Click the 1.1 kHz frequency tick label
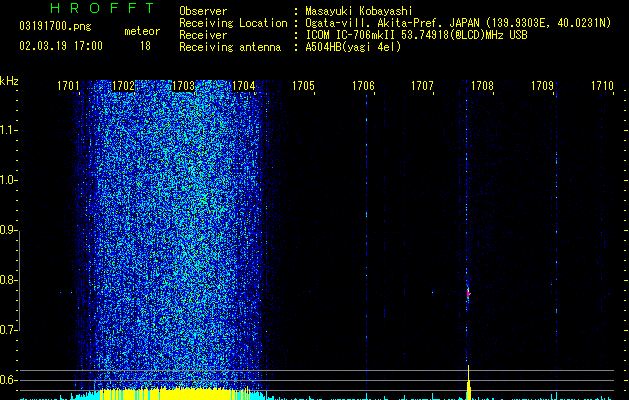Viewport: 629px width, 400px height. (x=7, y=130)
